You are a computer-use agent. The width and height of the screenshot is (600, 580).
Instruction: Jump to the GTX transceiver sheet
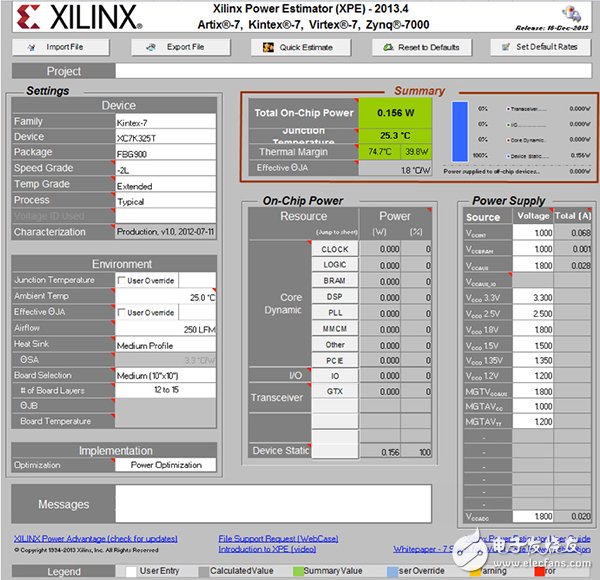(335, 391)
